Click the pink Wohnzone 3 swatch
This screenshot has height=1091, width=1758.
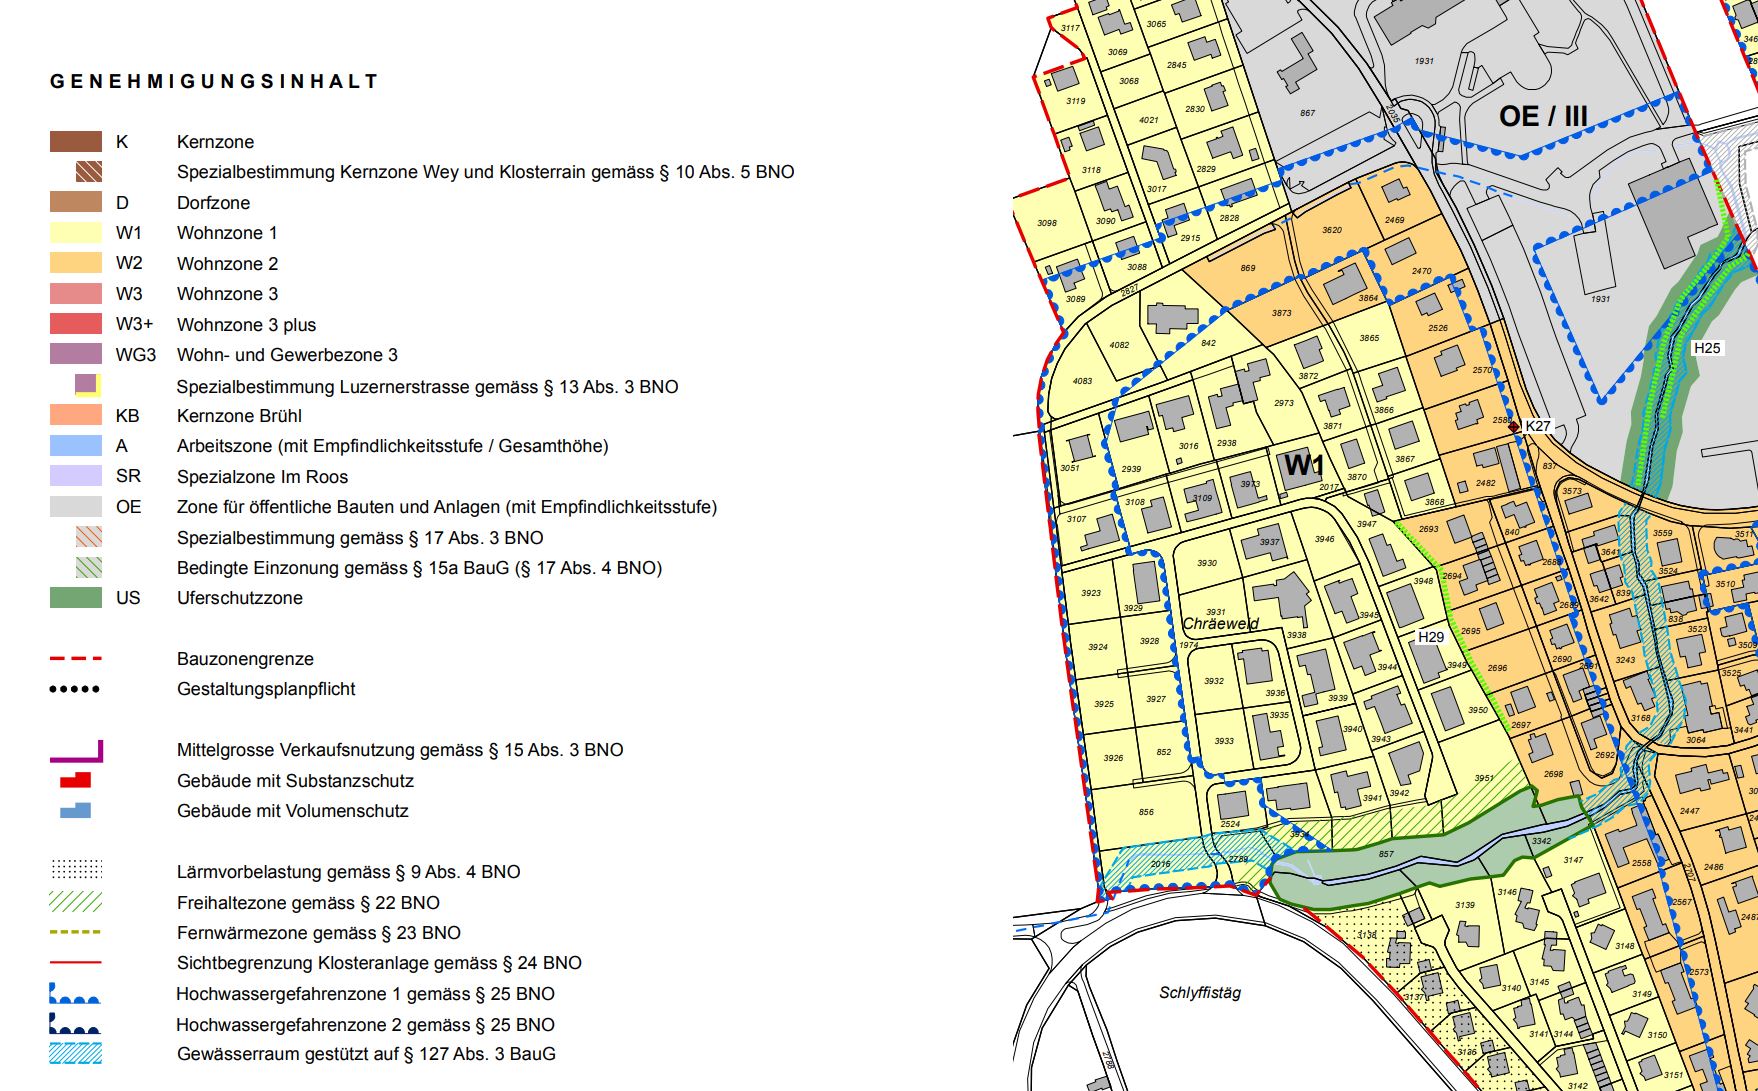tap(76, 293)
